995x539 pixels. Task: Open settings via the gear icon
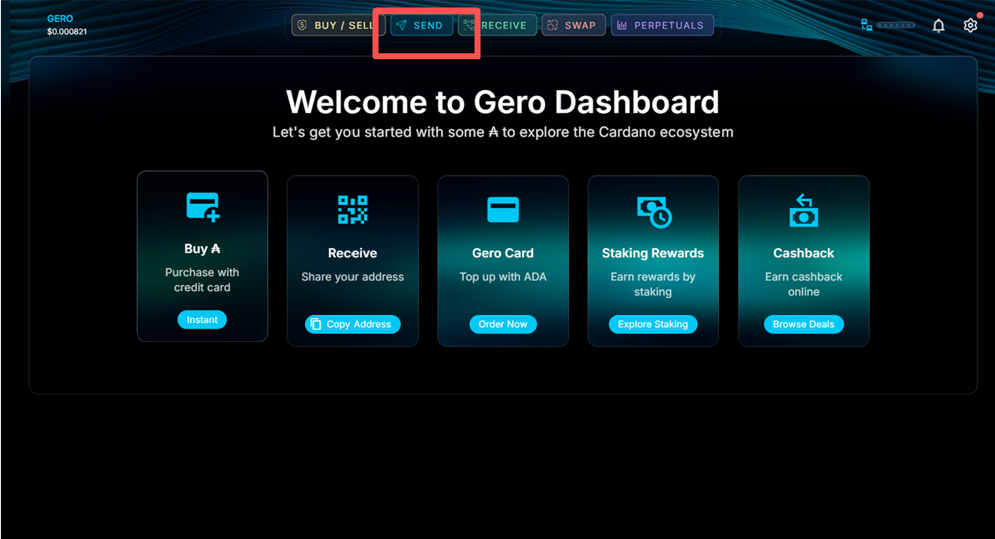click(x=970, y=26)
